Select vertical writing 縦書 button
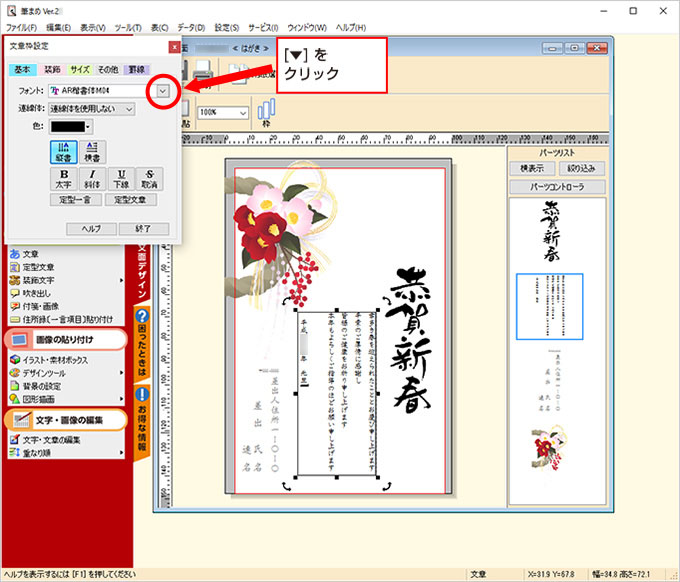The height and width of the screenshot is (582, 680). 63,152
